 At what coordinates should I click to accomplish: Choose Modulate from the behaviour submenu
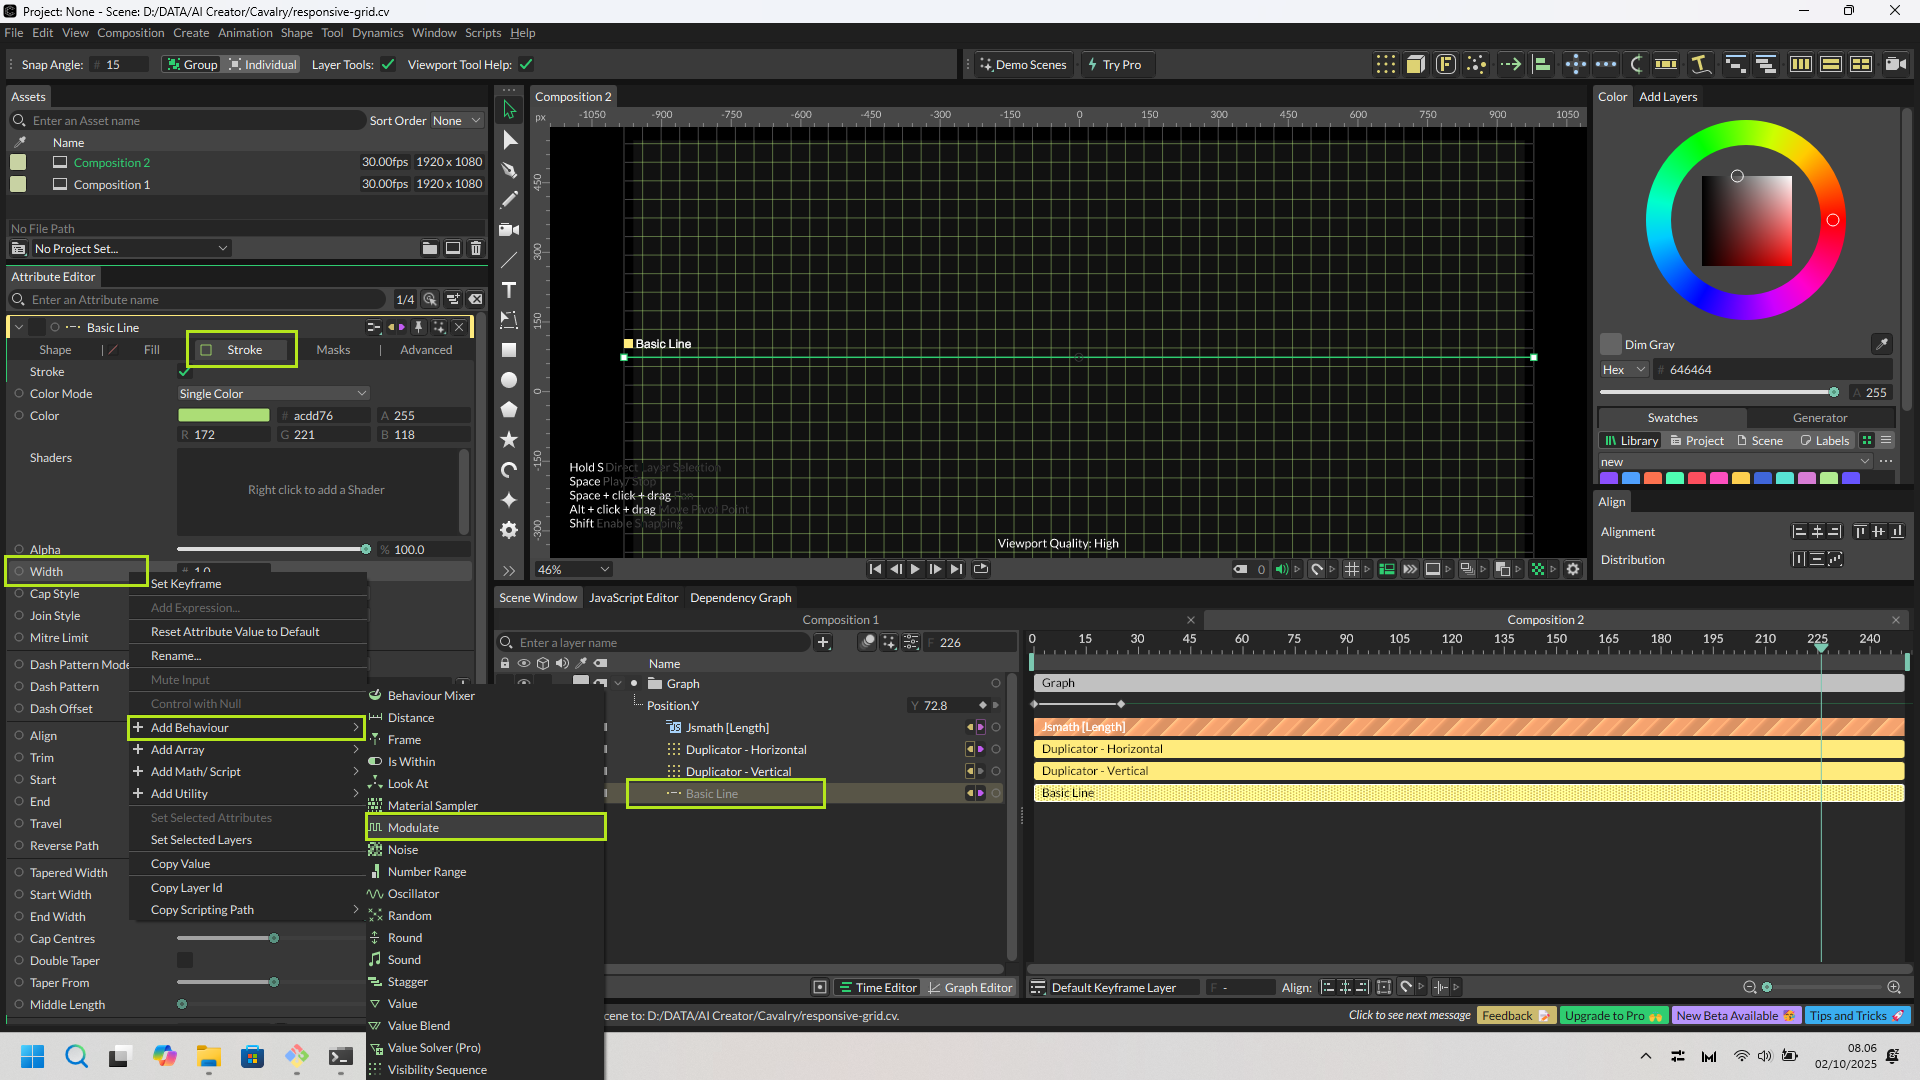pos(413,828)
